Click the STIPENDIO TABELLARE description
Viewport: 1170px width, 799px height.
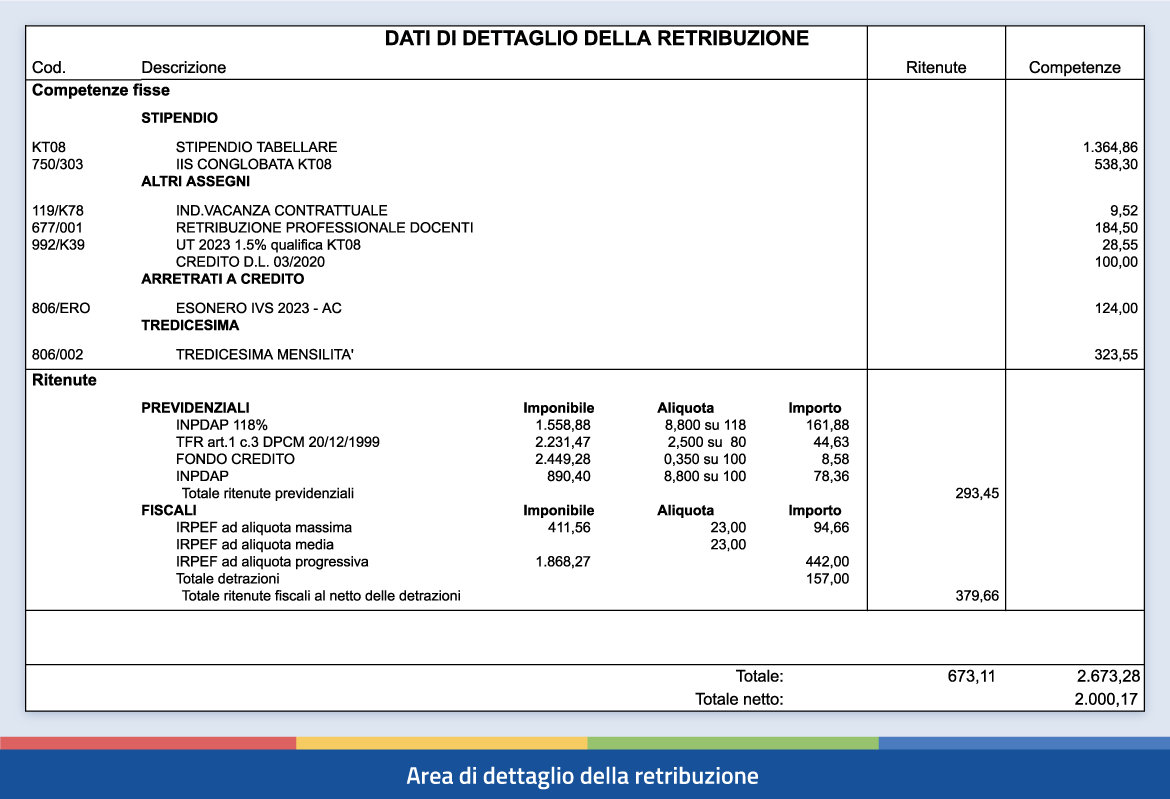pyautogui.click(x=256, y=147)
